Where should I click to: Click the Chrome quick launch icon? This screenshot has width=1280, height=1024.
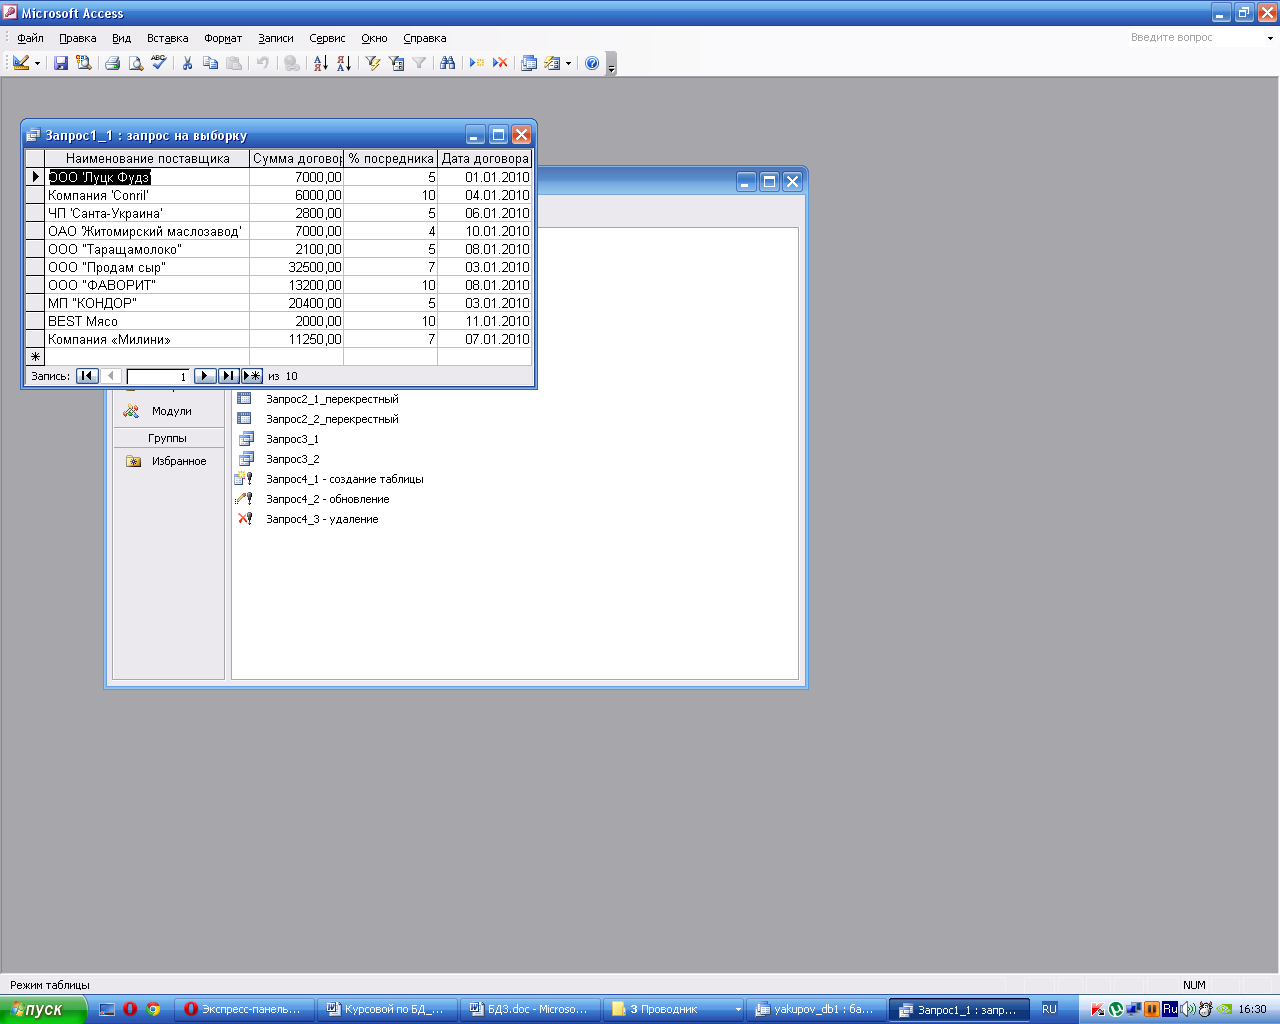click(153, 1009)
